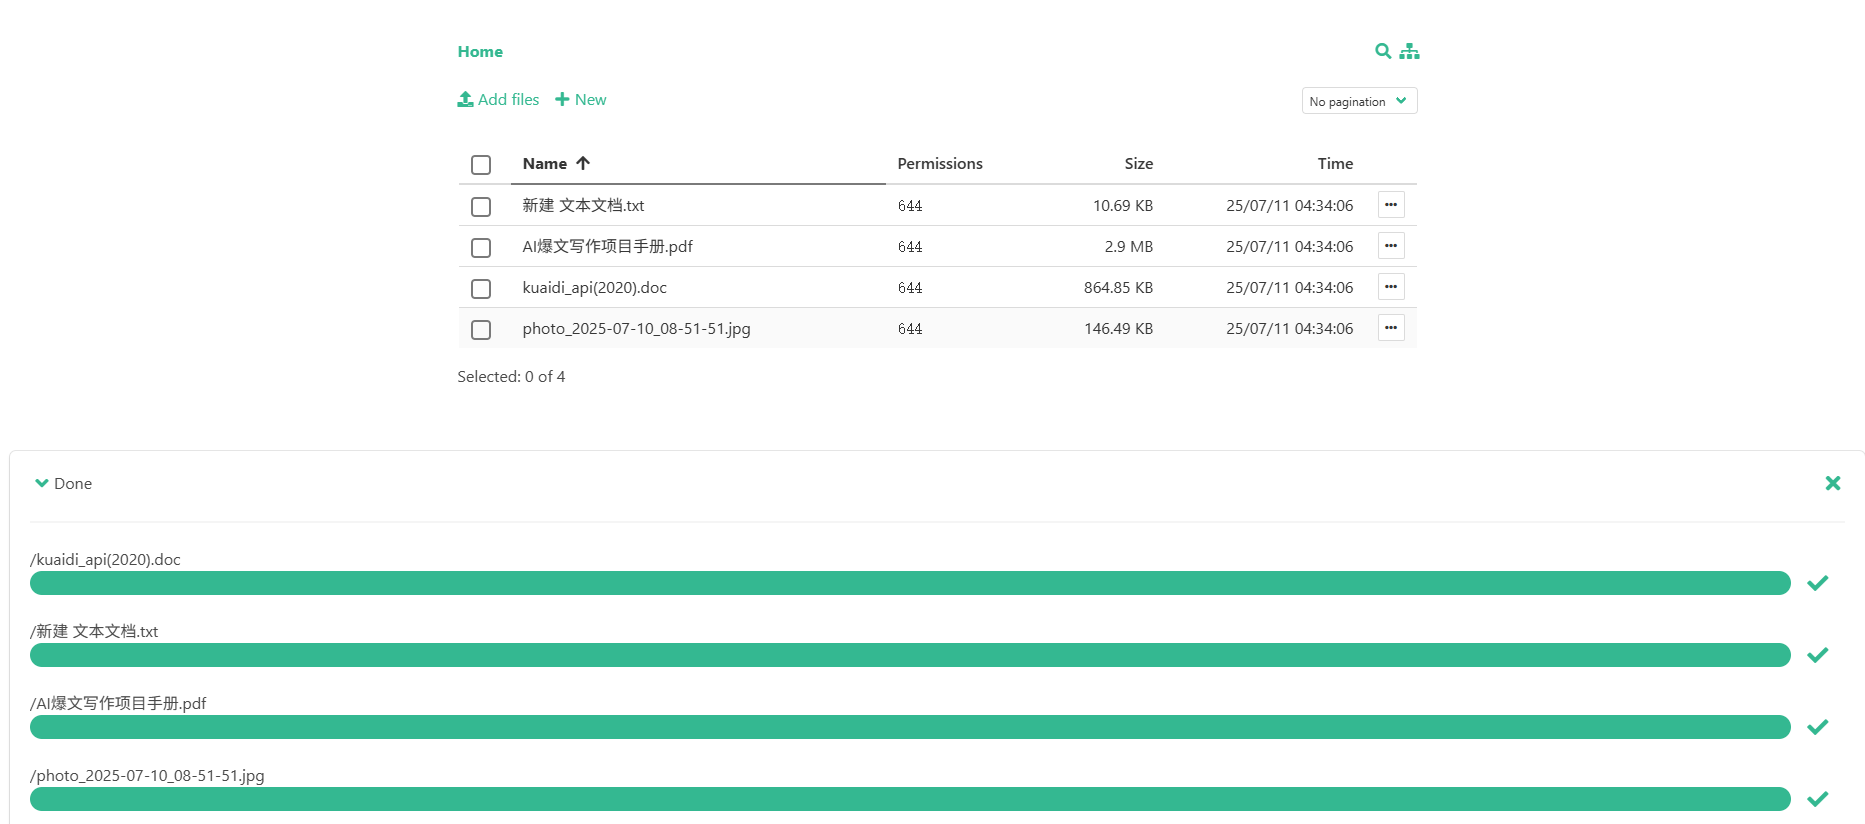Image resolution: width=1865 pixels, height=824 pixels.
Task: Click the Add files upload button
Action: [x=498, y=100]
